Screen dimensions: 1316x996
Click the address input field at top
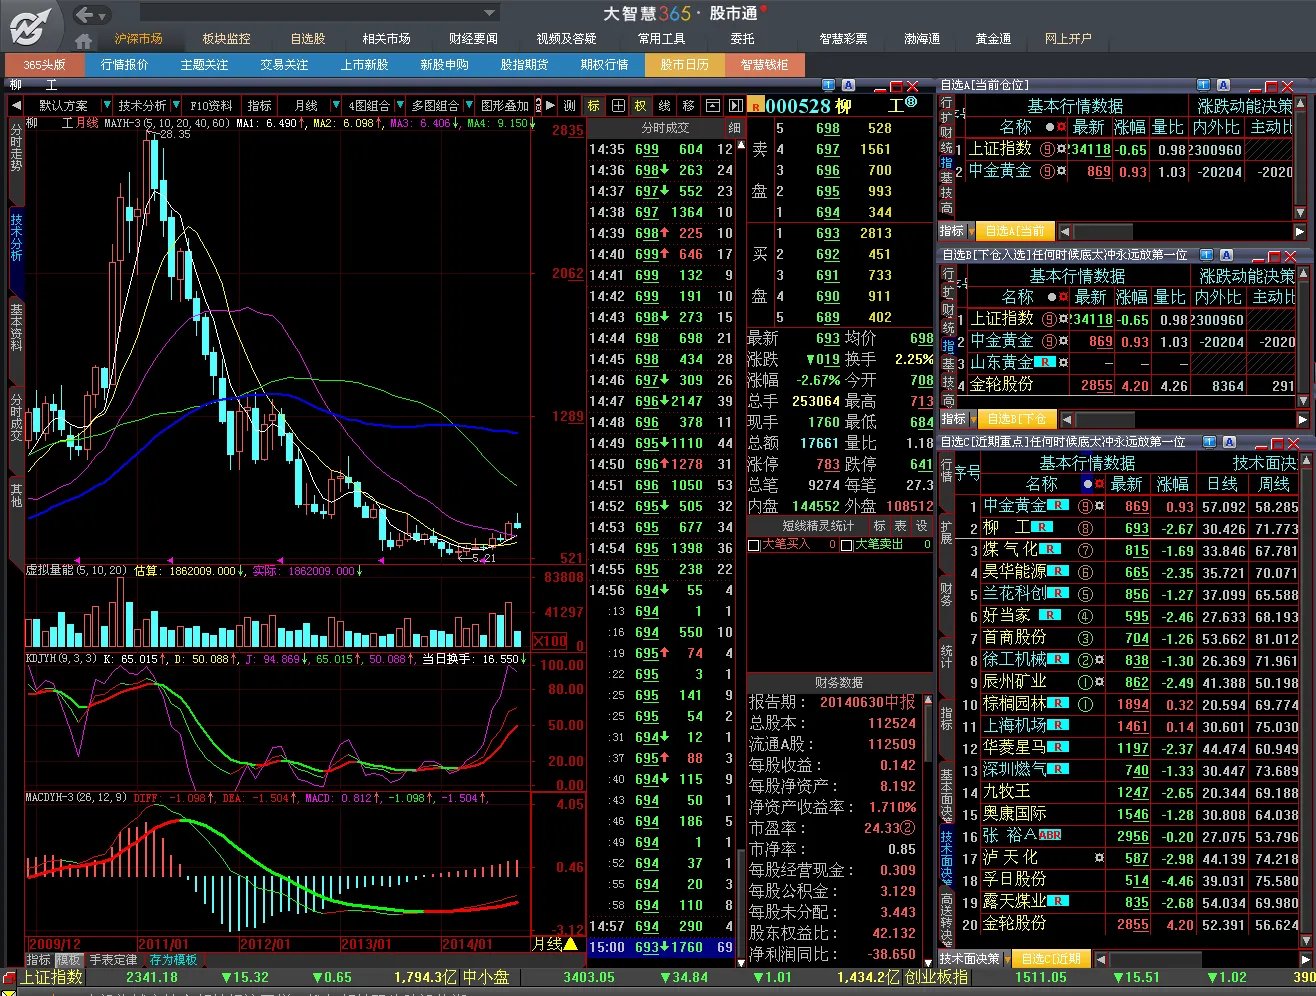pyautogui.click(x=318, y=13)
